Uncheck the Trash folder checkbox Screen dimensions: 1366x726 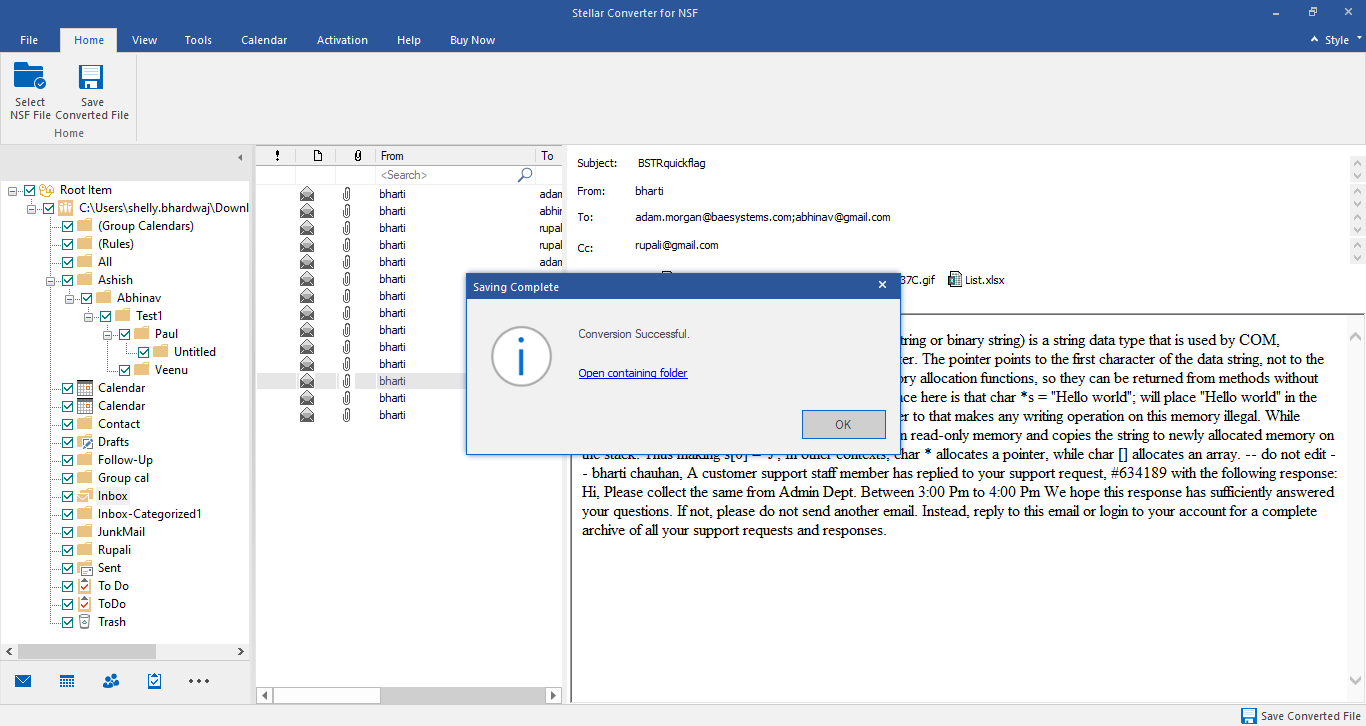pyautogui.click(x=68, y=622)
